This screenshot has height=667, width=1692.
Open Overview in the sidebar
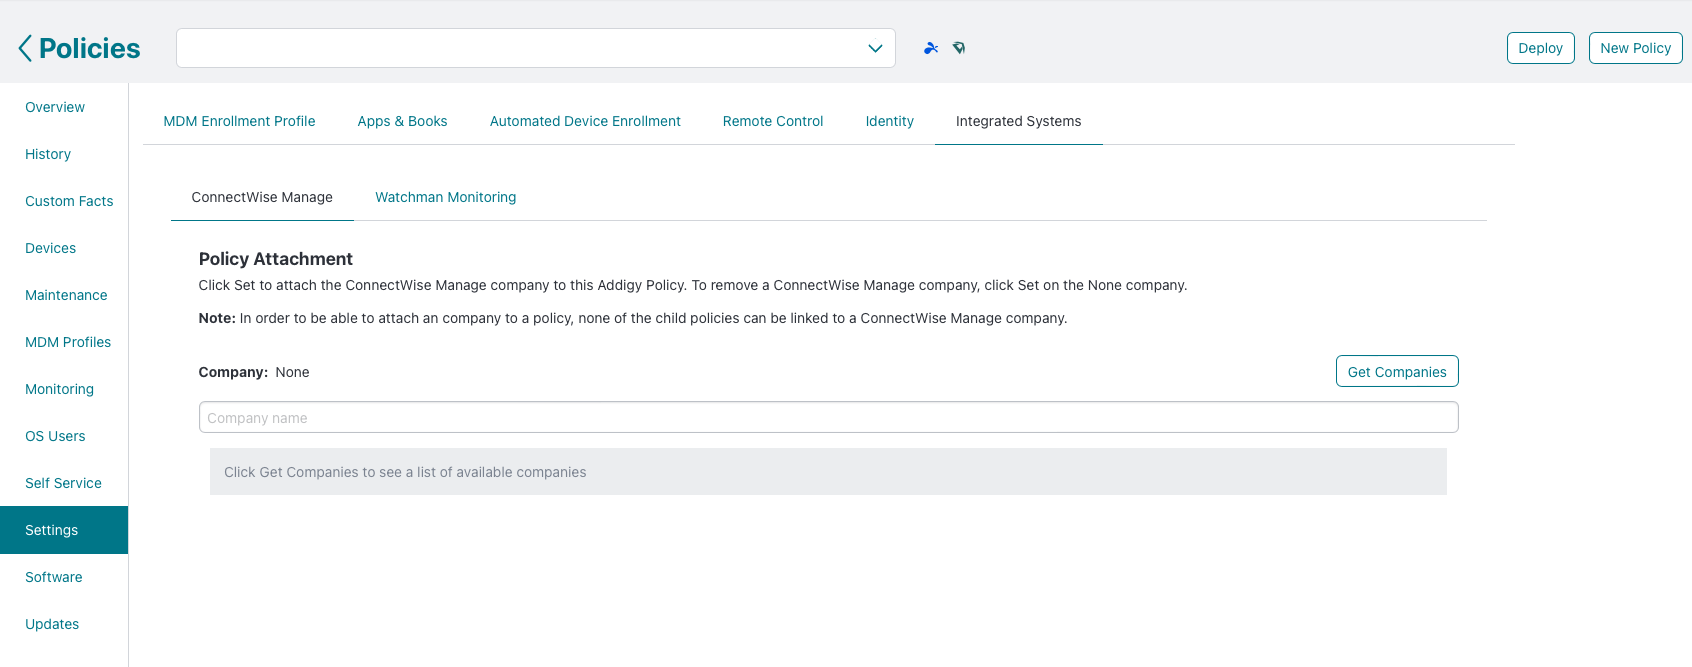pyautogui.click(x=55, y=107)
